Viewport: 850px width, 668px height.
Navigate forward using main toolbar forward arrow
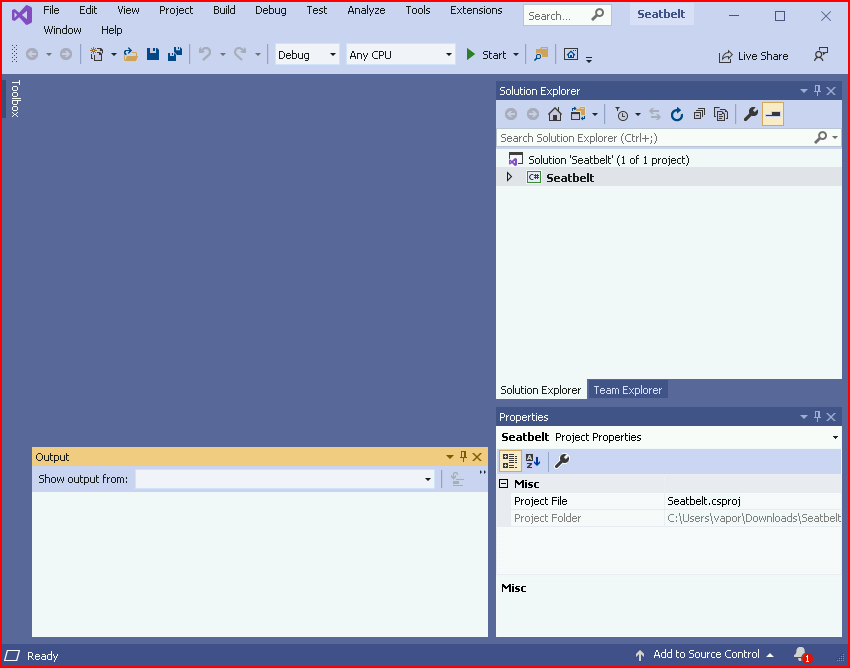tap(66, 54)
